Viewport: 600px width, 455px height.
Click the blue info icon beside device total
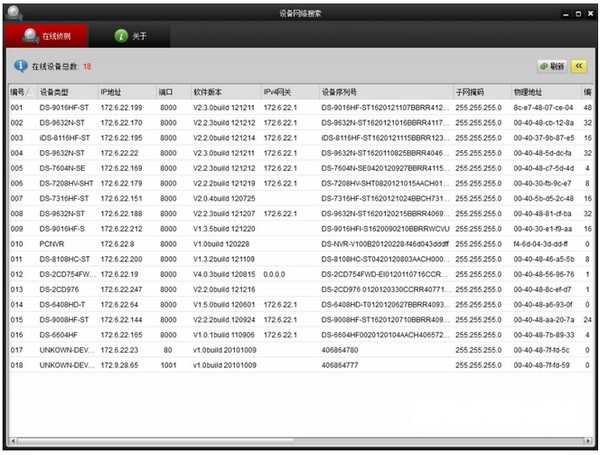tap(21, 66)
